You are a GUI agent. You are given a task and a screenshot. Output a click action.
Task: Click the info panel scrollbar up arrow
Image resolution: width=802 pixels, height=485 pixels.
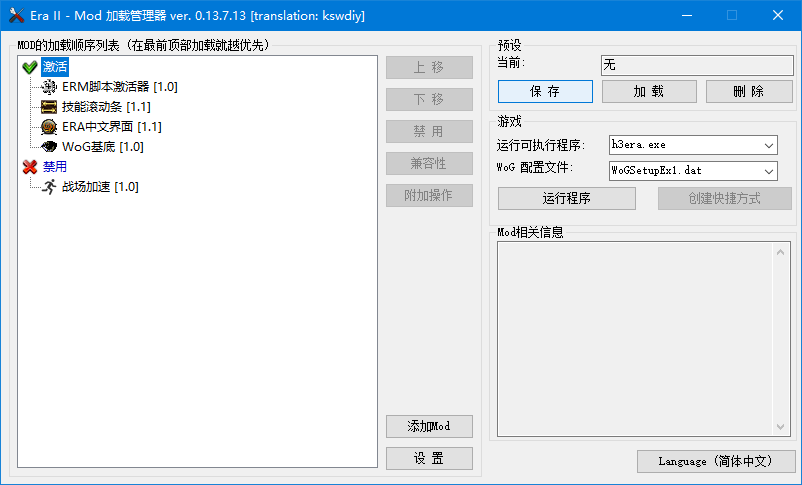[781, 252]
